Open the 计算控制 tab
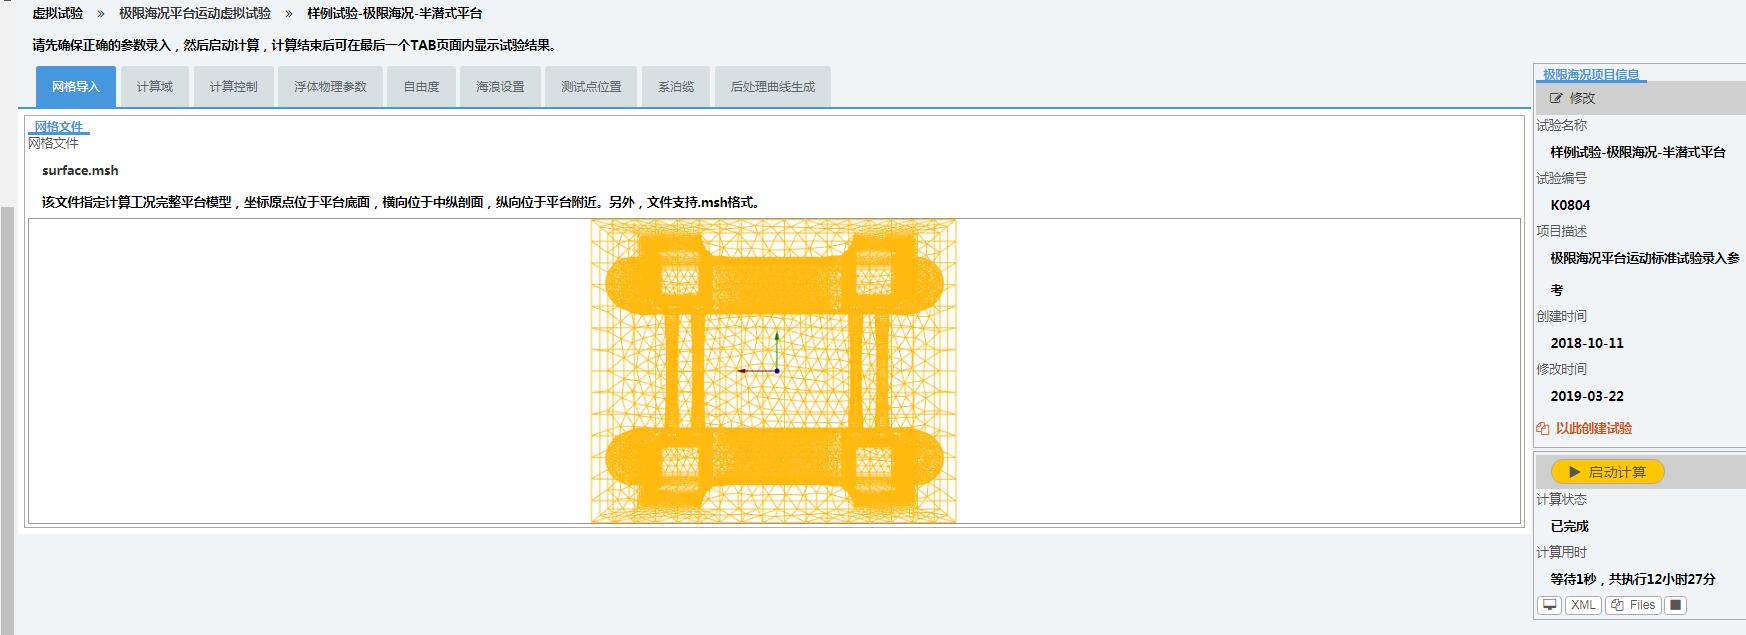Image resolution: width=1746 pixels, height=635 pixels. point(233,87)
